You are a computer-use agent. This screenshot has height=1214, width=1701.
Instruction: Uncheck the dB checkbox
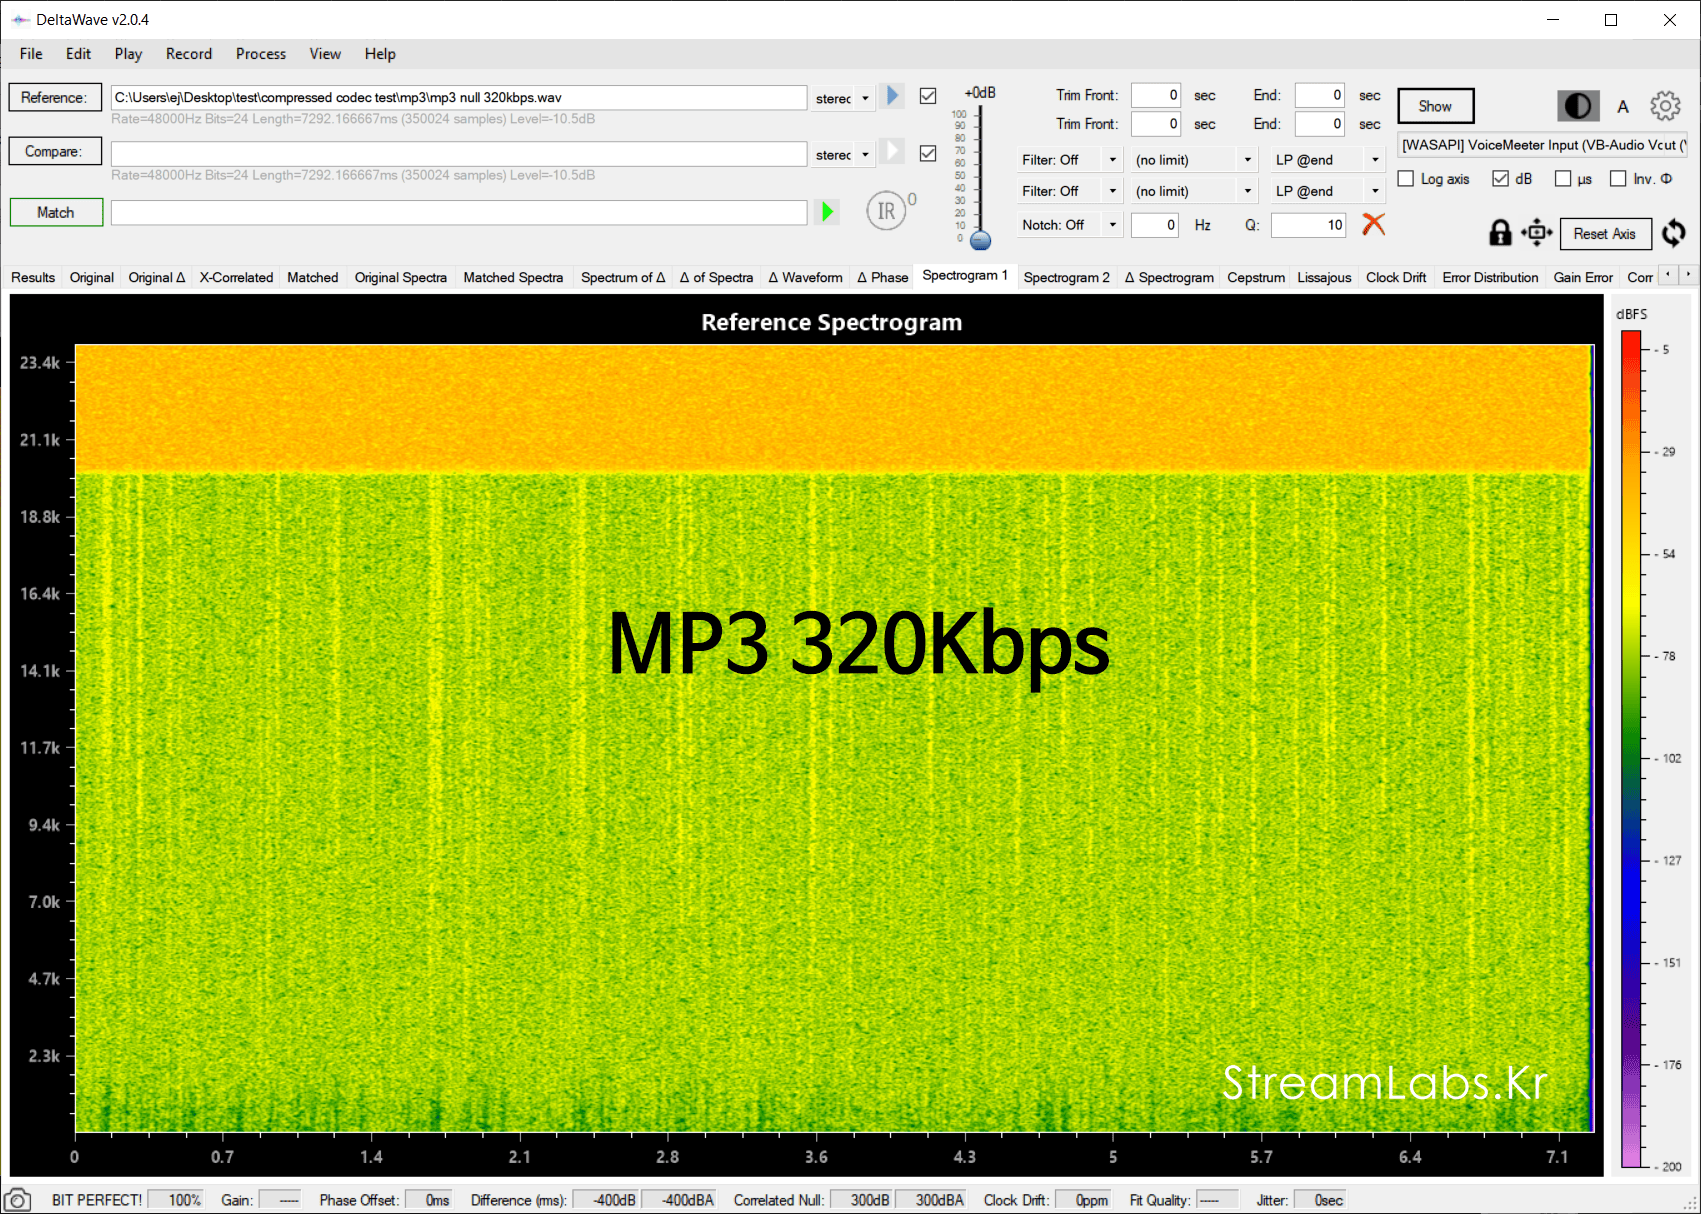[1500, 179]
